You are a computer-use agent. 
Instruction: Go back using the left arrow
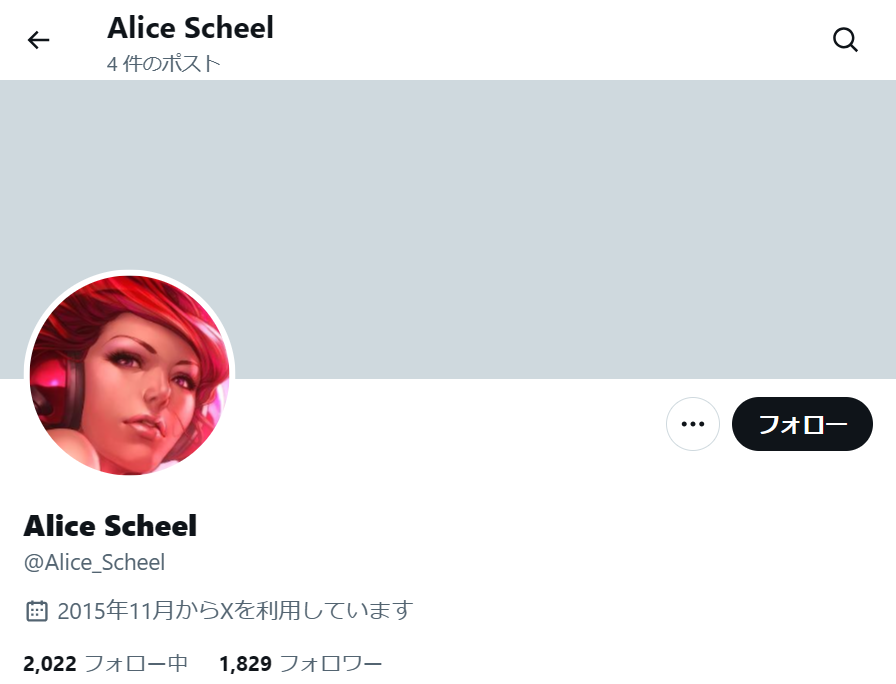tap(38, 40)
